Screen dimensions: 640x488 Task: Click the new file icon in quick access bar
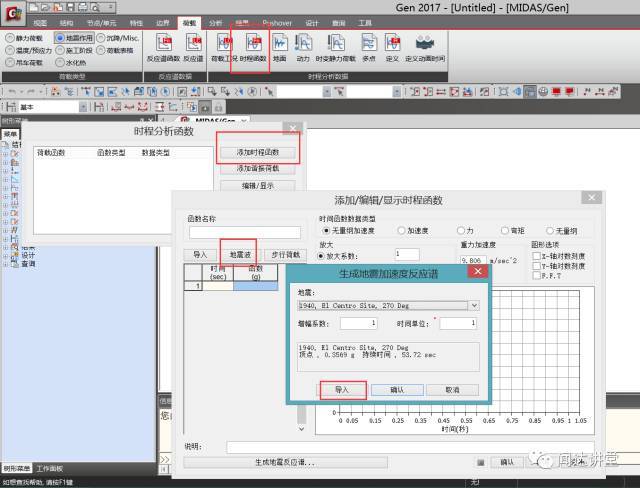click(x=33, y=7)
